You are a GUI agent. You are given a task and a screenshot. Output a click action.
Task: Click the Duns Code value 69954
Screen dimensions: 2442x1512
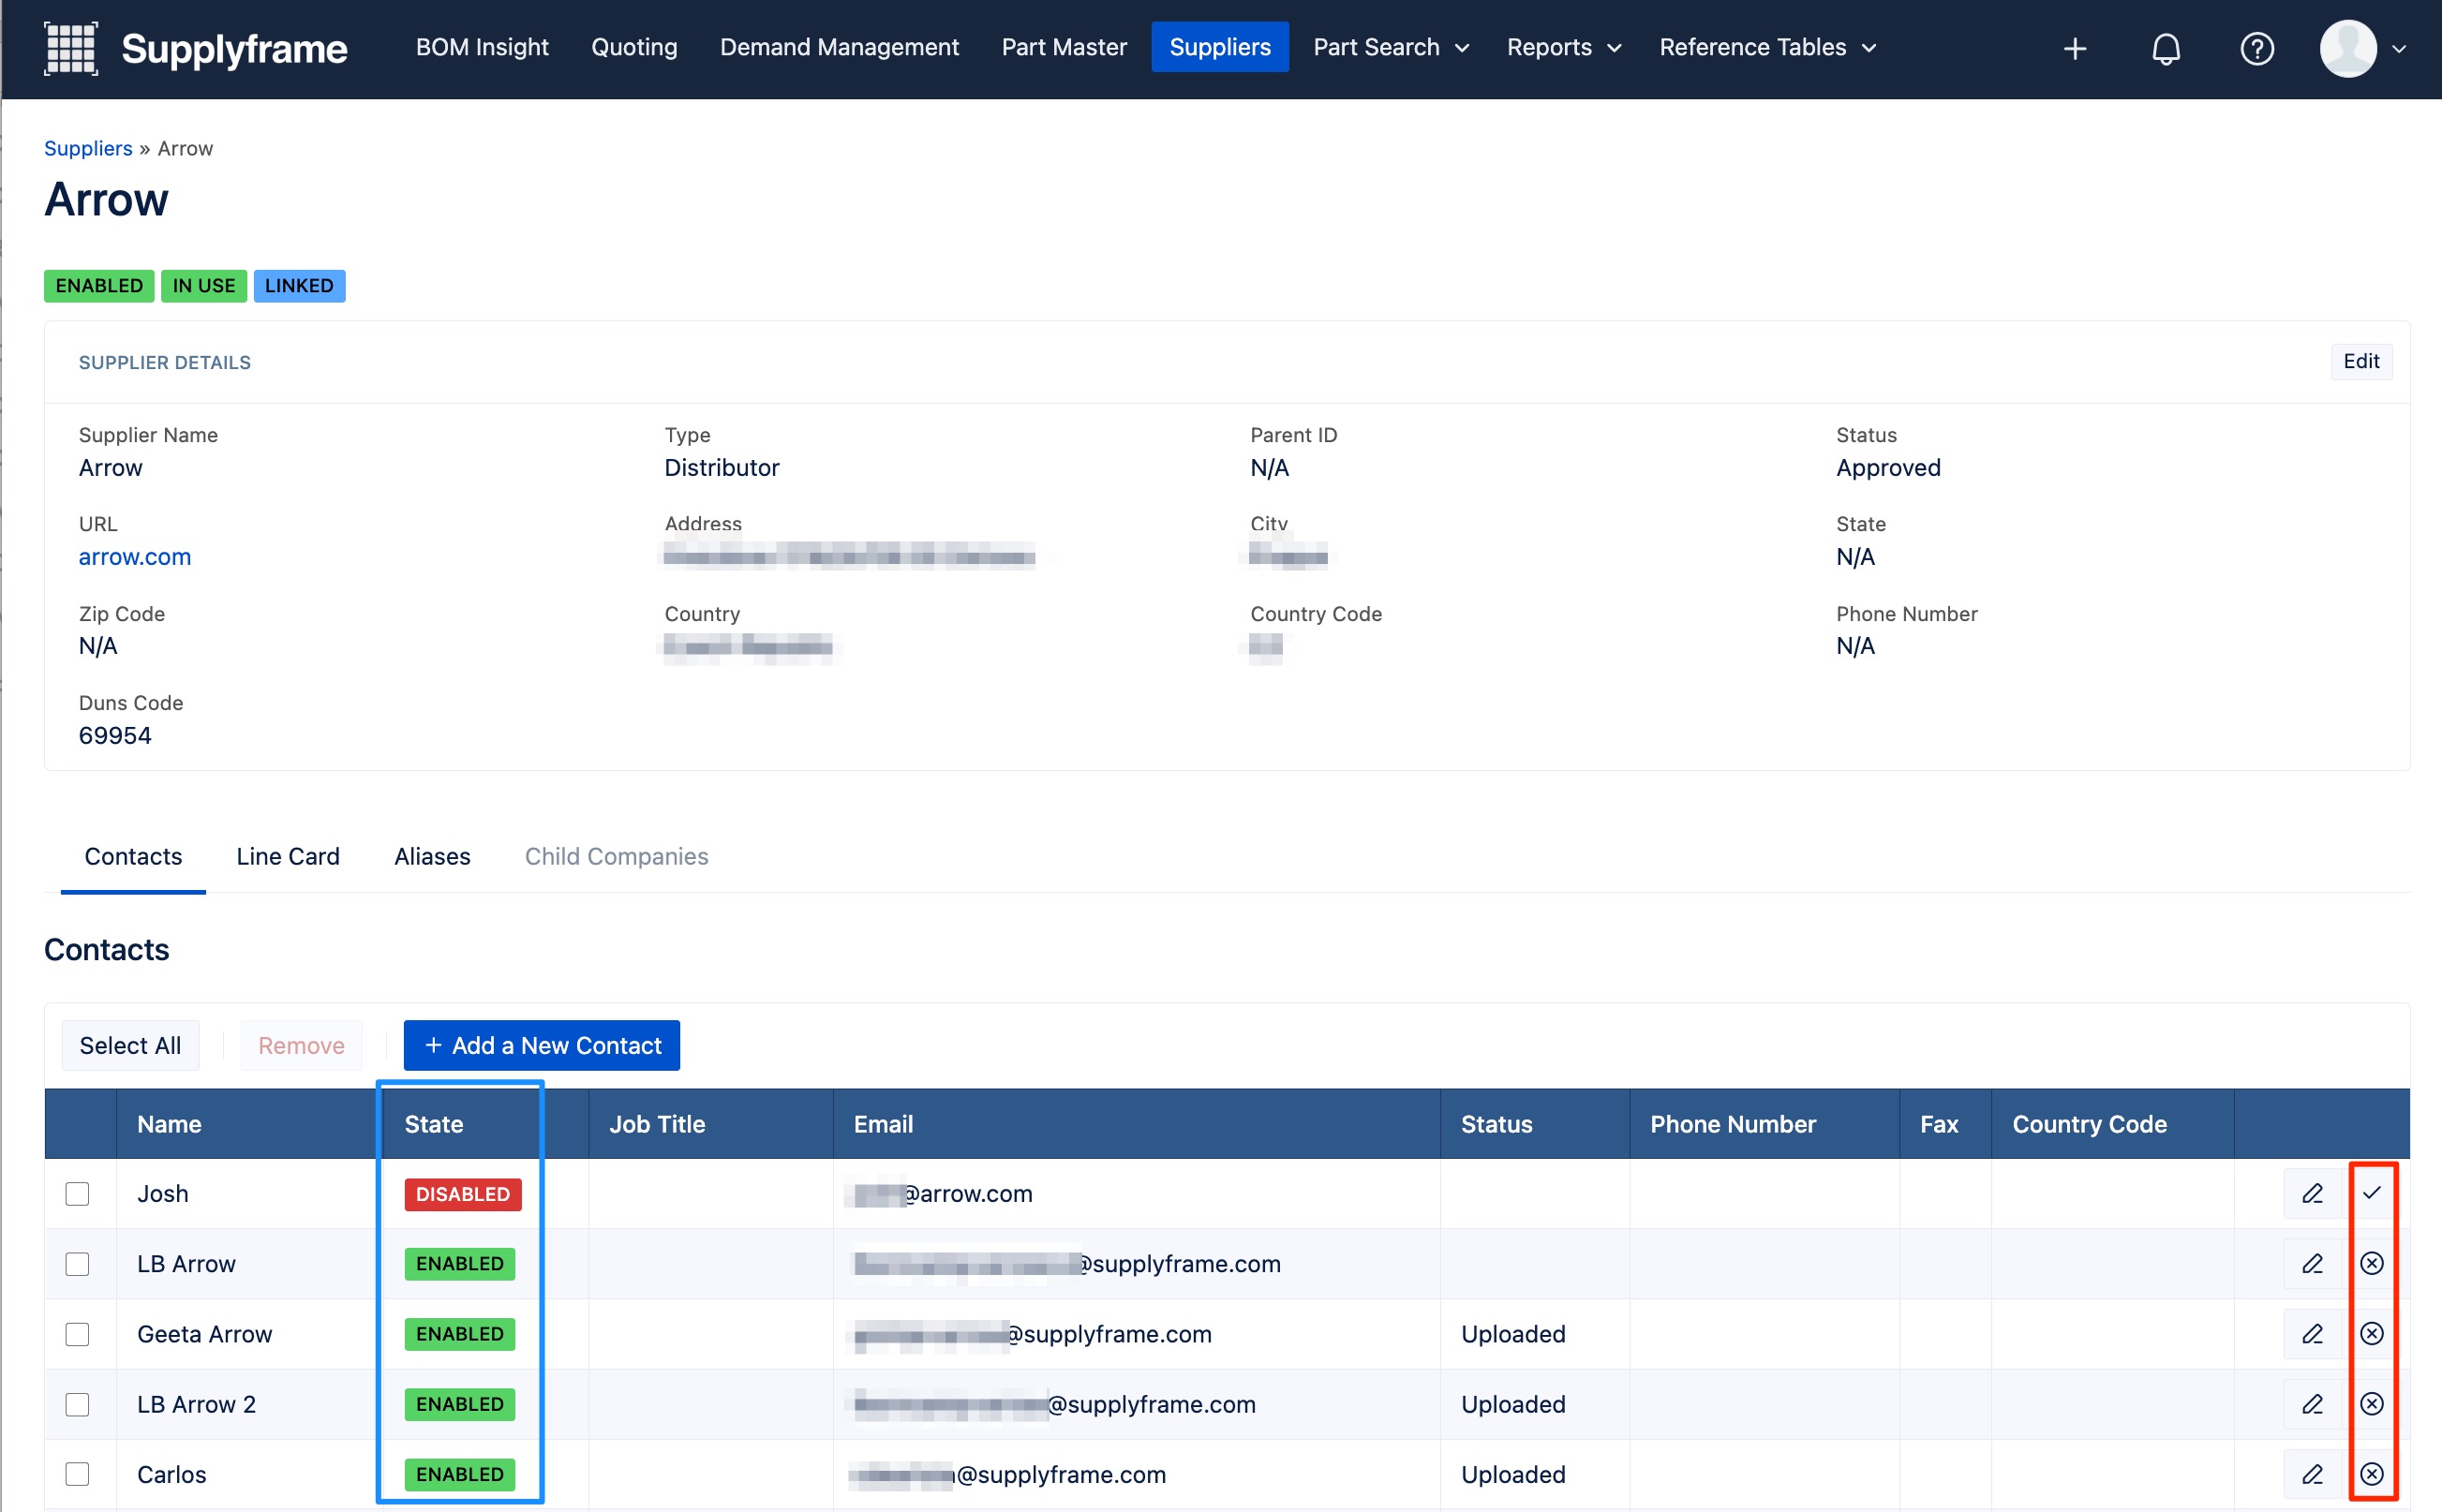click(115, 736)
